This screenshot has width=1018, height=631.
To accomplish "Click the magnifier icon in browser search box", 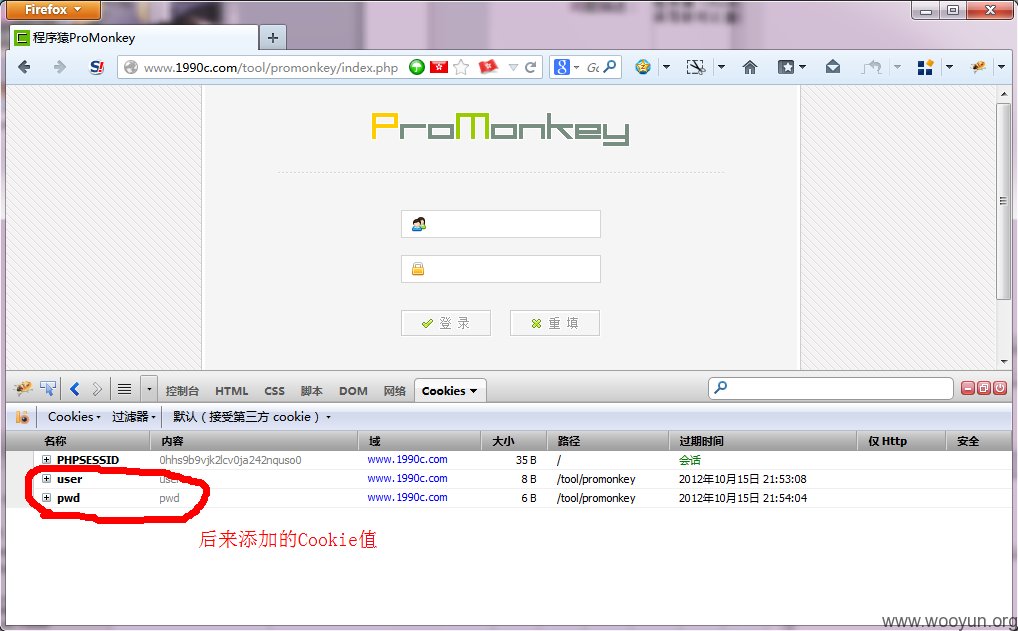I will coord(609,67).
